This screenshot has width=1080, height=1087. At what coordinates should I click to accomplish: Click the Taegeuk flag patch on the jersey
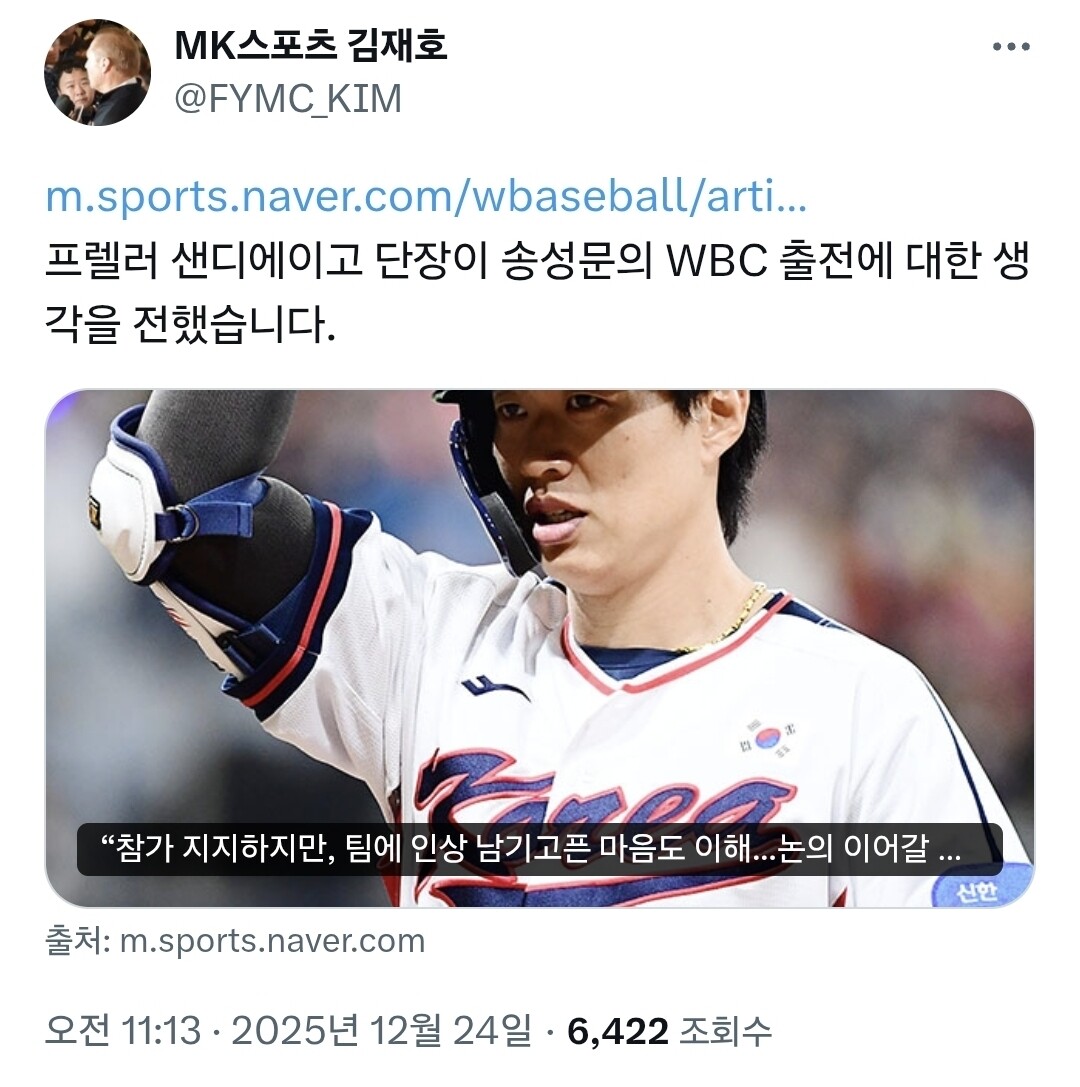click(x=768, y=738)
